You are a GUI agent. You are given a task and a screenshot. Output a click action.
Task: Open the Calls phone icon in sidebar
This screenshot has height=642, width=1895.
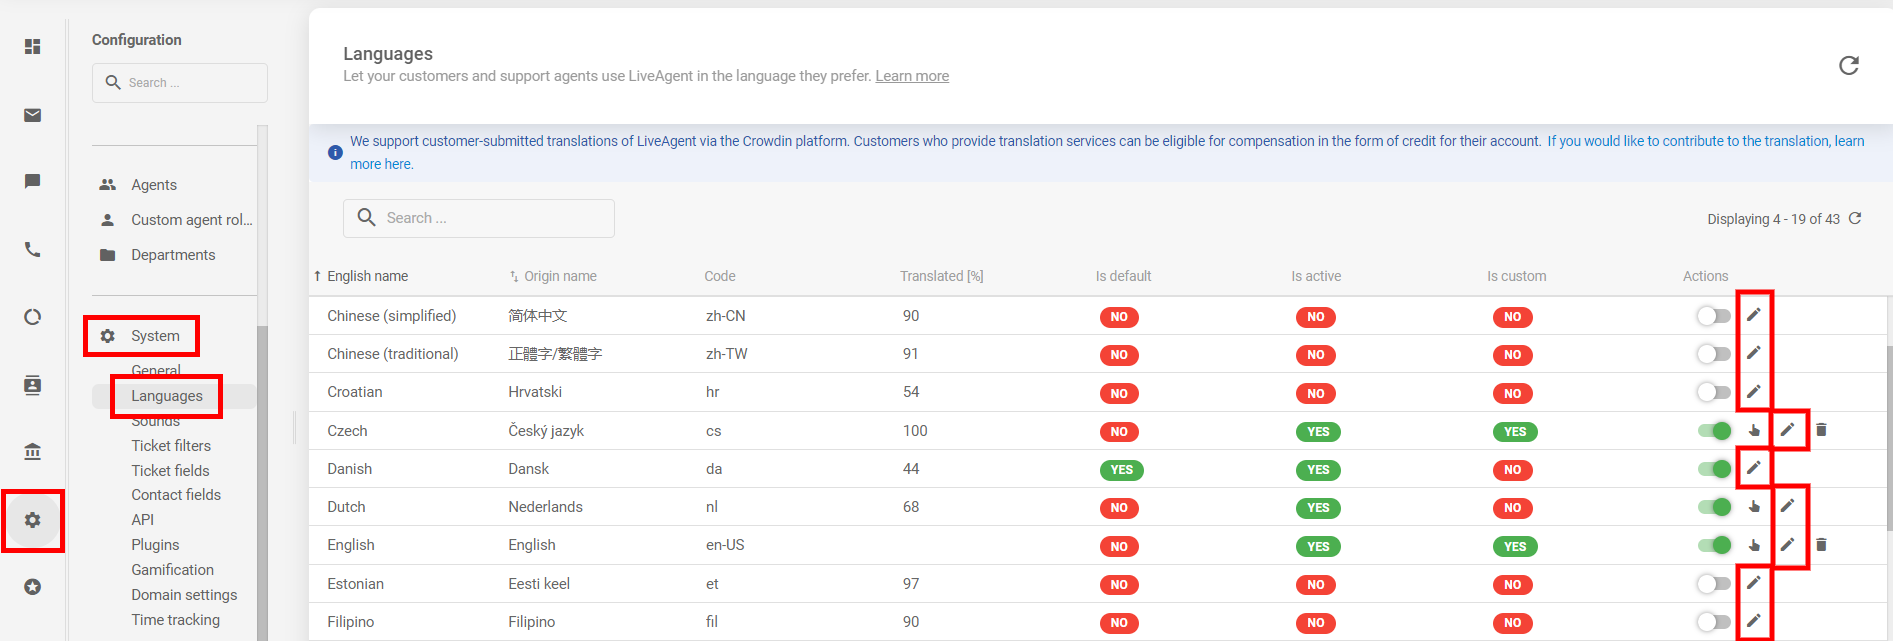(x=33, y=249)
